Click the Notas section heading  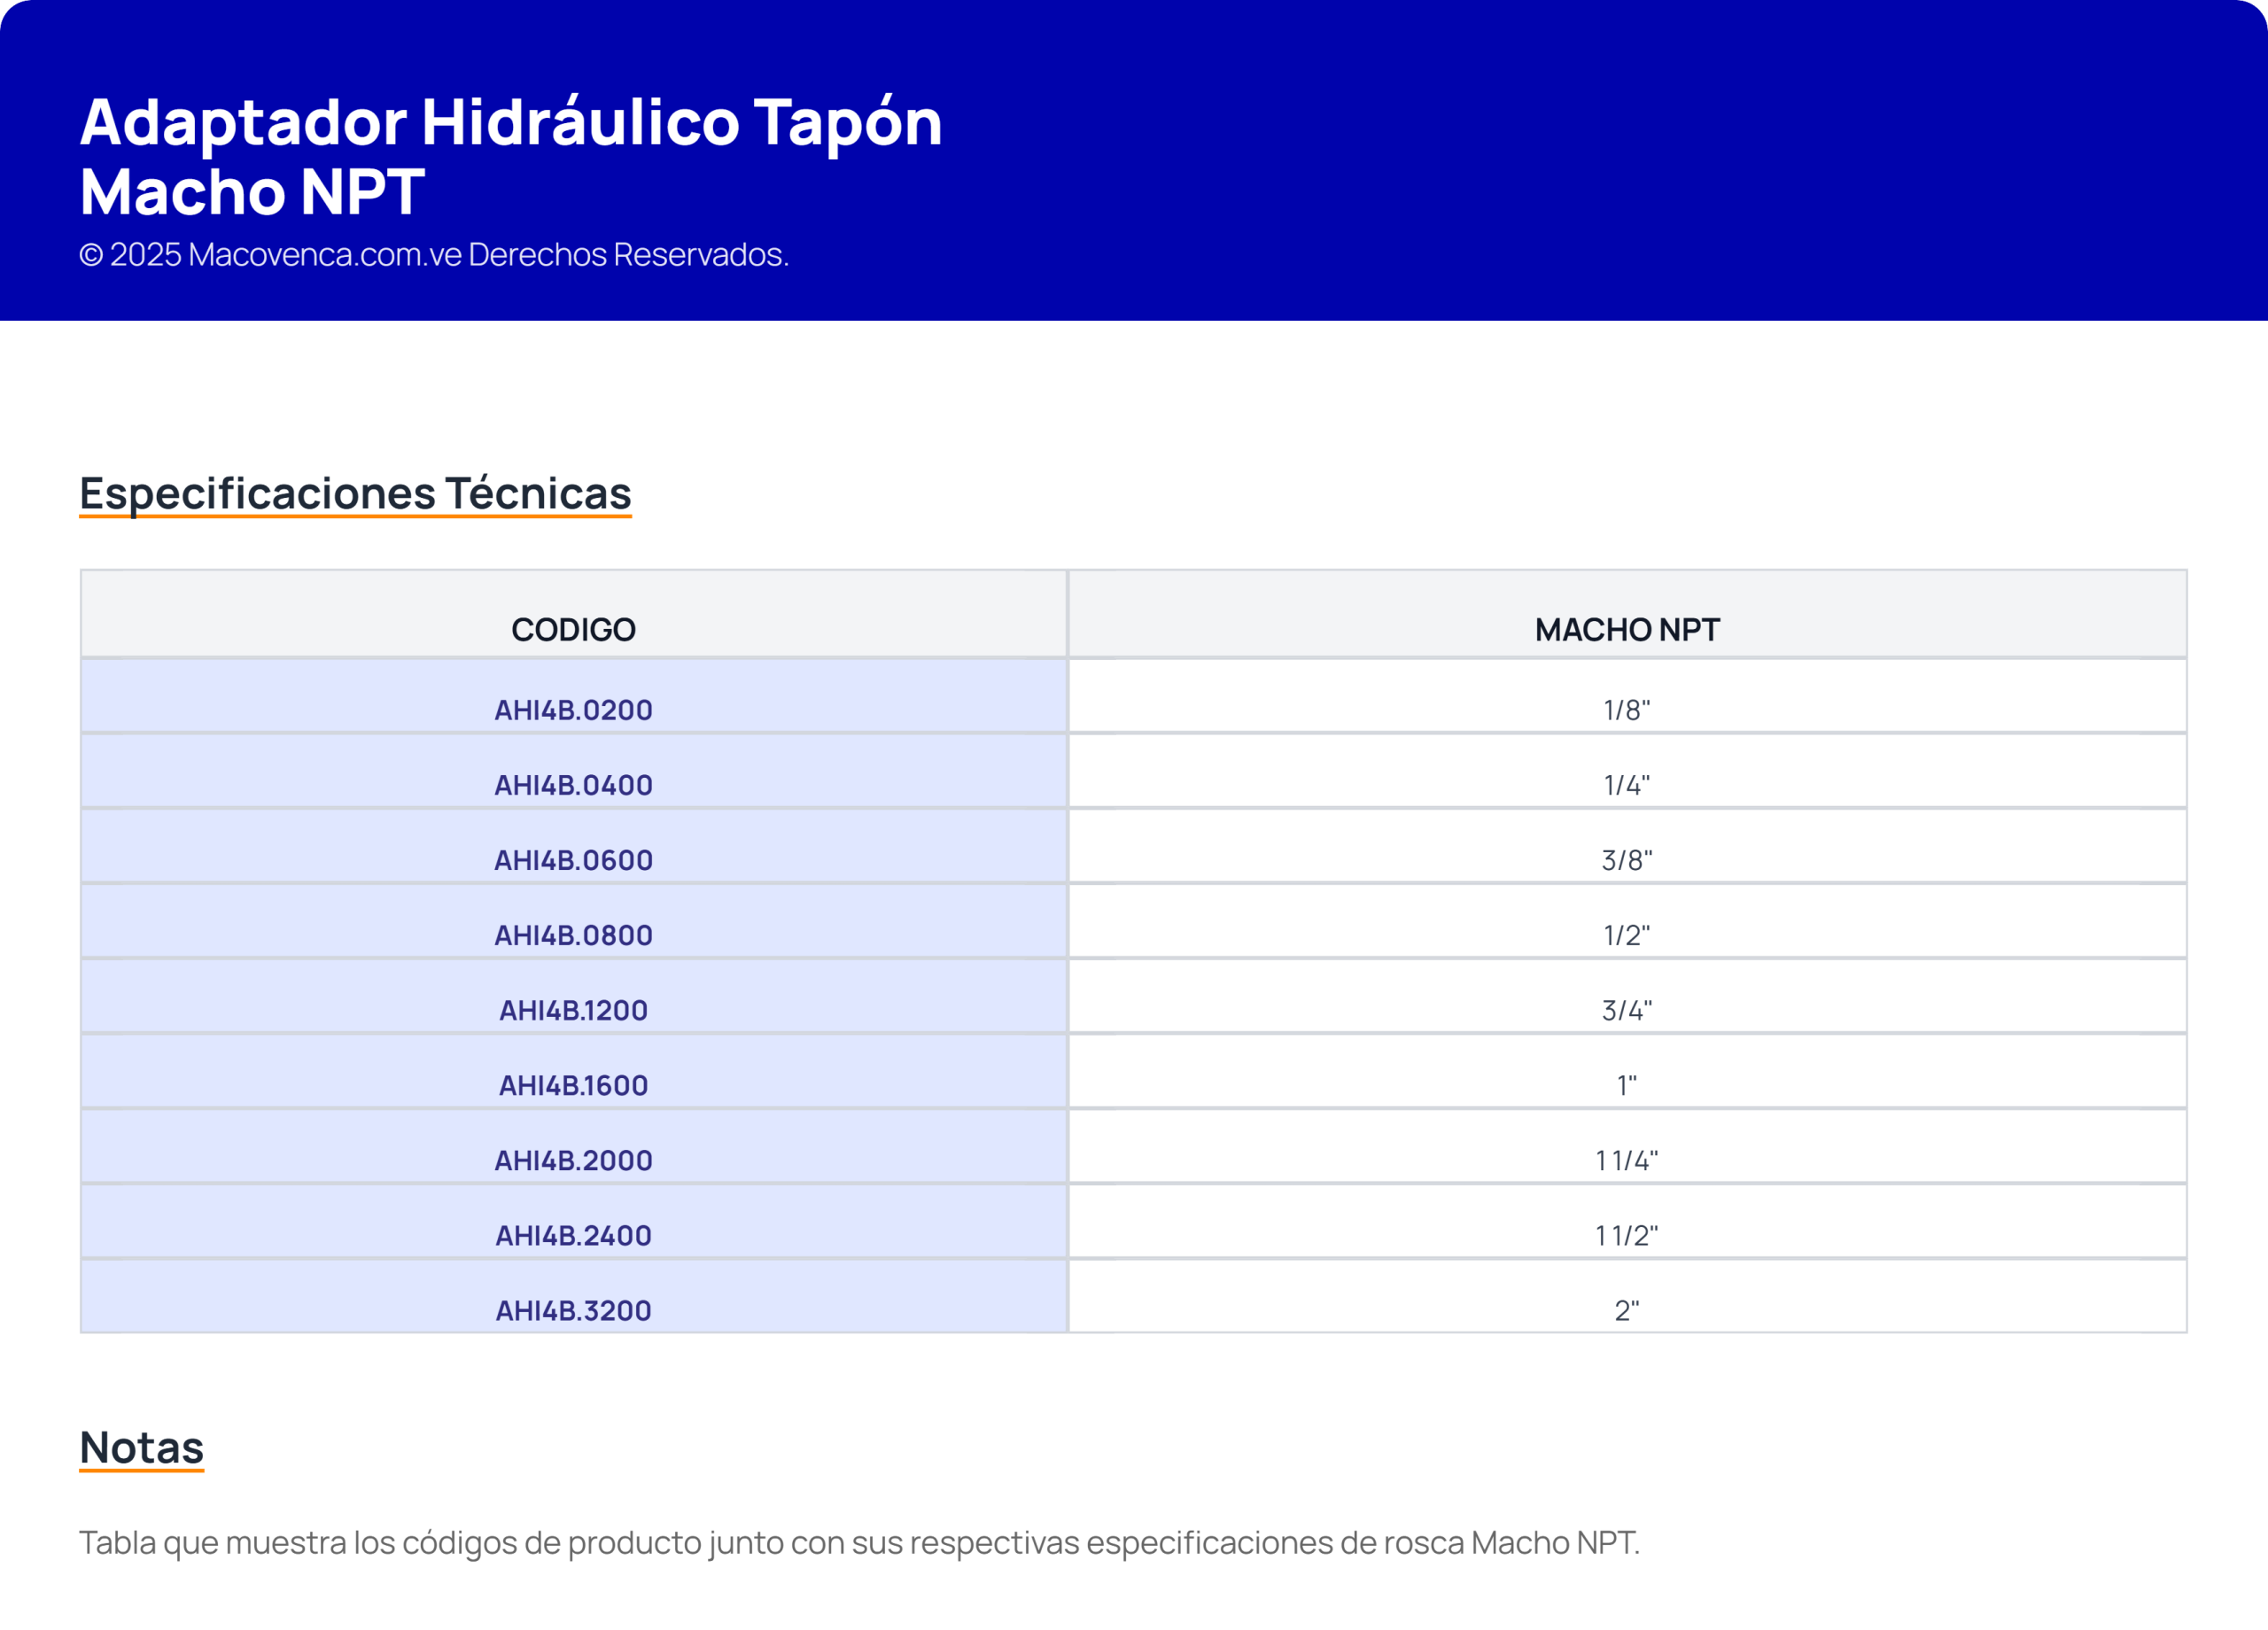click(141, 1447)
